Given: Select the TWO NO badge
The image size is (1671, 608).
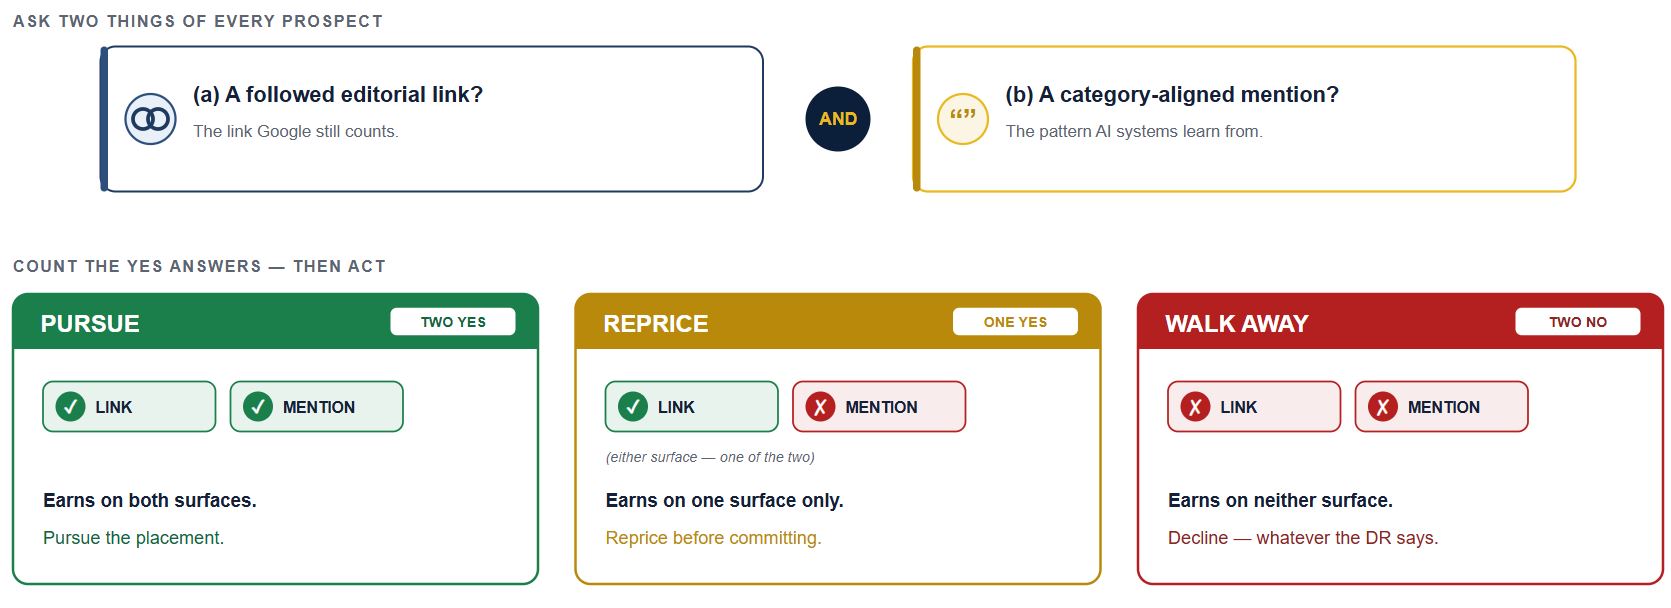Looking at the screenshot, I should (x=1578, y=322).
